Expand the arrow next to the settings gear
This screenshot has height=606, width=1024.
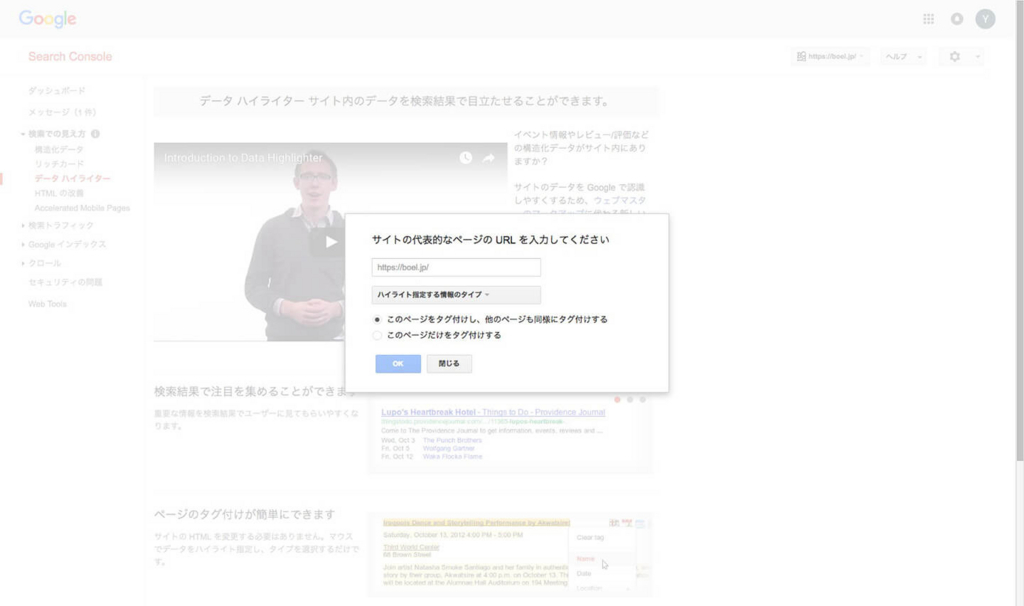tap(978, 57)
